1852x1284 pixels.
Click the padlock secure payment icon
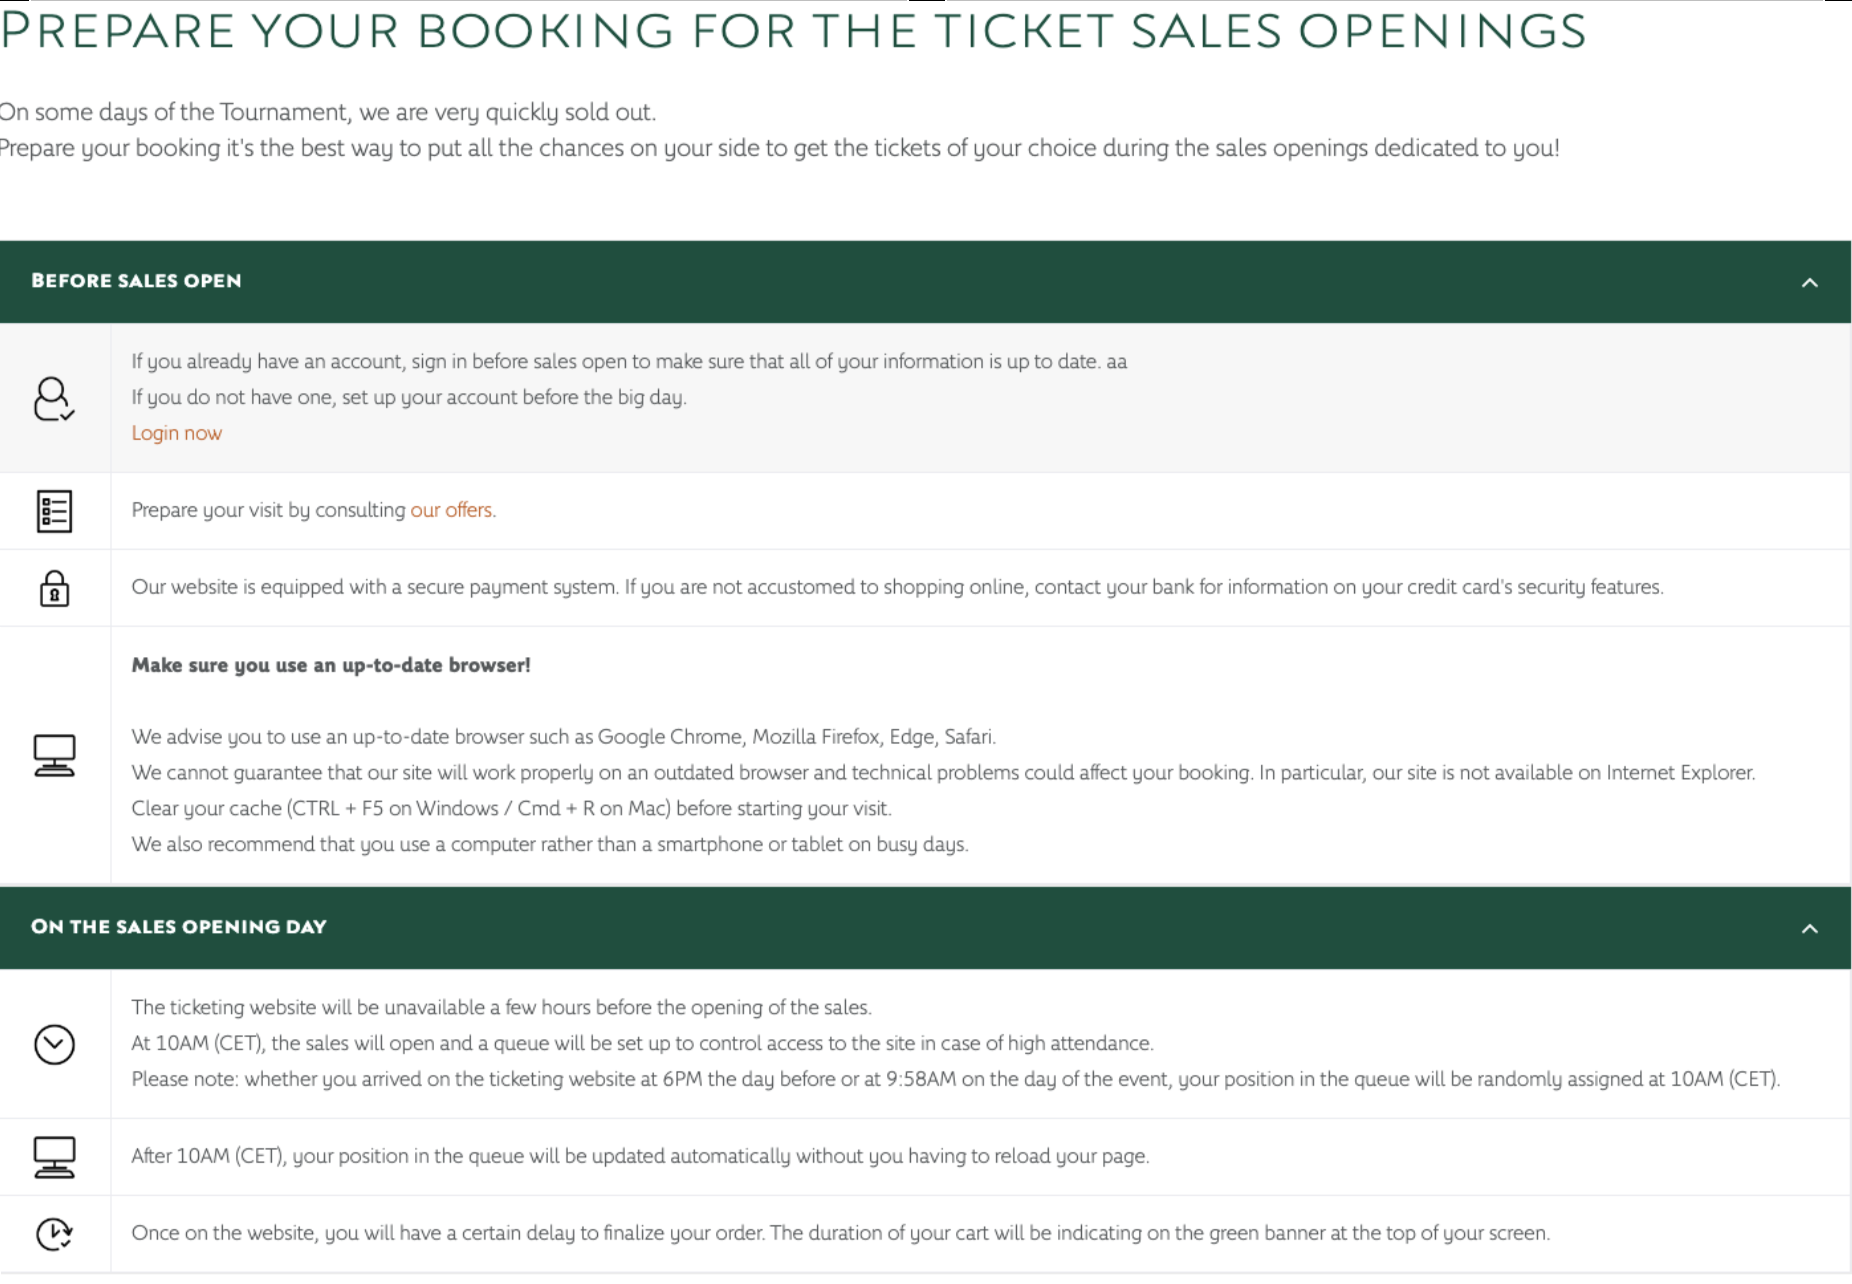(54, 588)
